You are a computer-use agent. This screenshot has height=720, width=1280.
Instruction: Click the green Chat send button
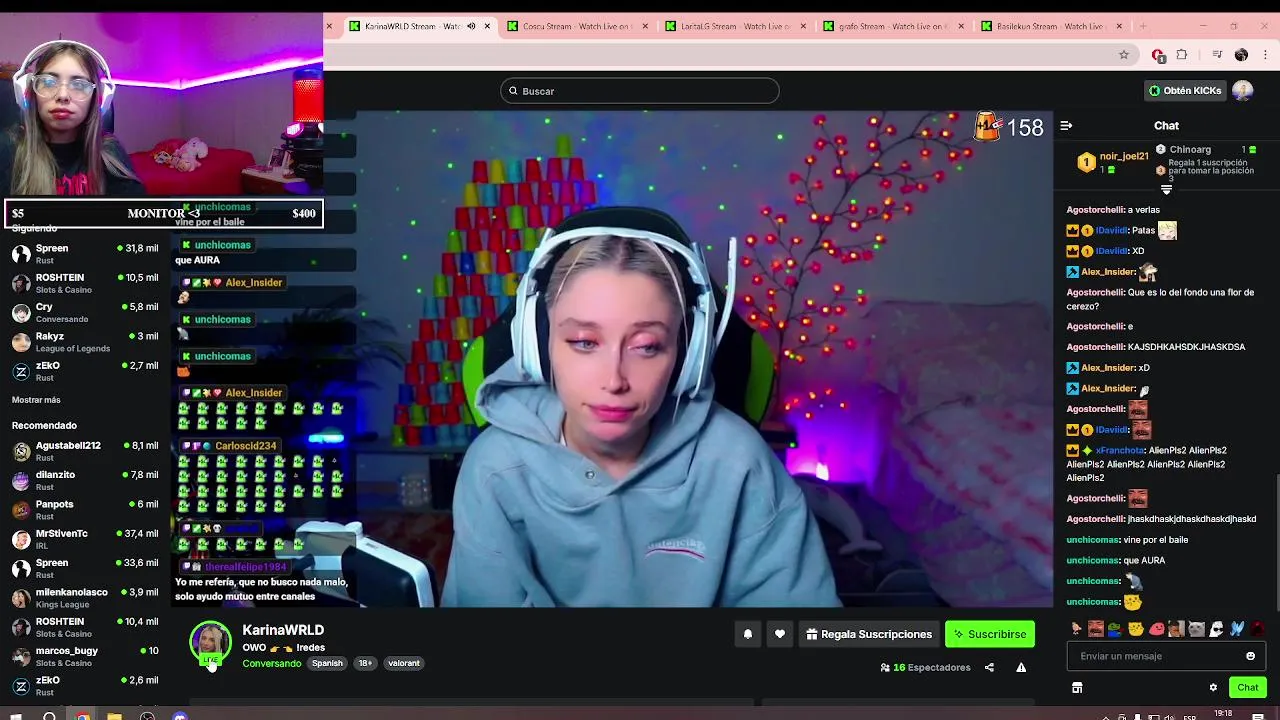[1247, 687]
